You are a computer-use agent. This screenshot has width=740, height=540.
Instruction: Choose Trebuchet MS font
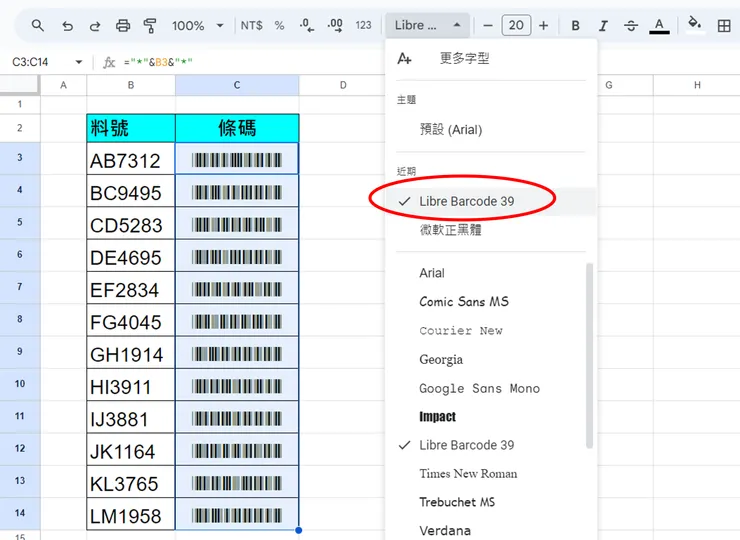[x=486, y=502]
